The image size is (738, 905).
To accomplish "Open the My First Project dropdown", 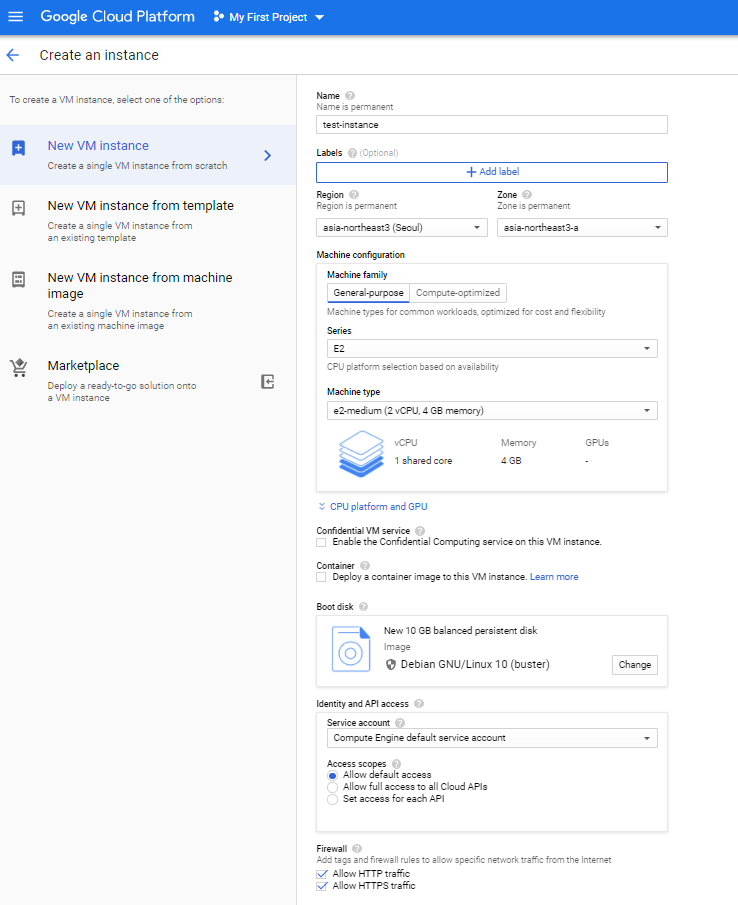I will [x=276, y=17].
